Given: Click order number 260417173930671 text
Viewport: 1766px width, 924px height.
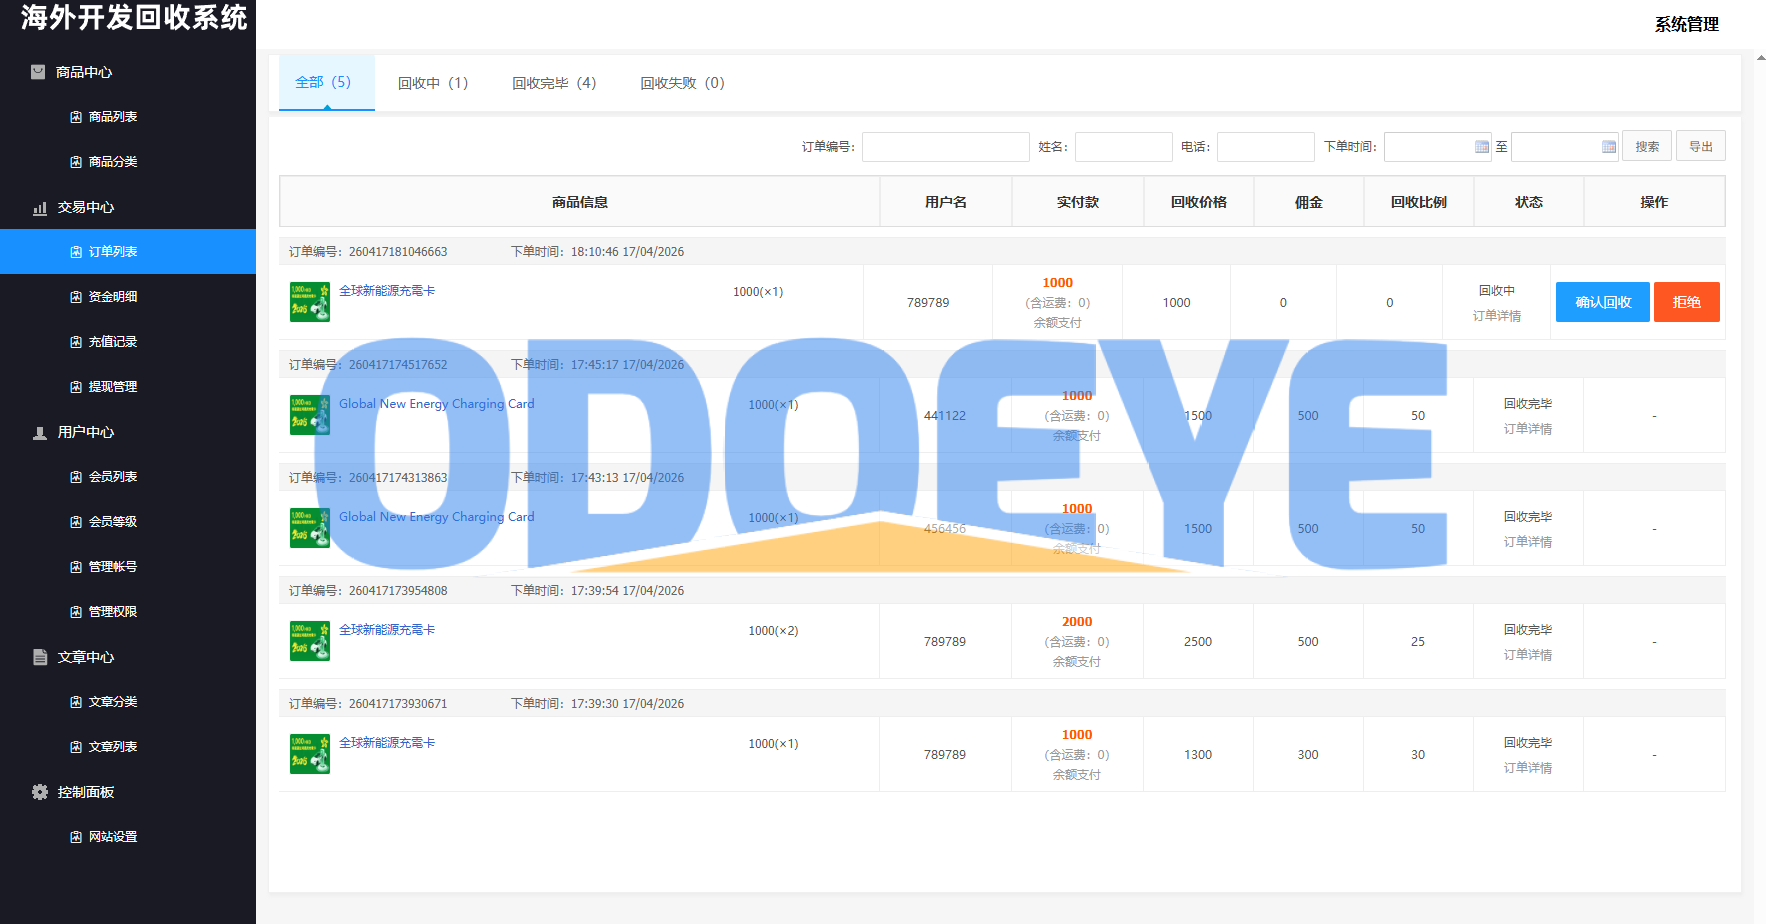Looking at the screenshot, I should pyautogui.click(x=398, y=704).
